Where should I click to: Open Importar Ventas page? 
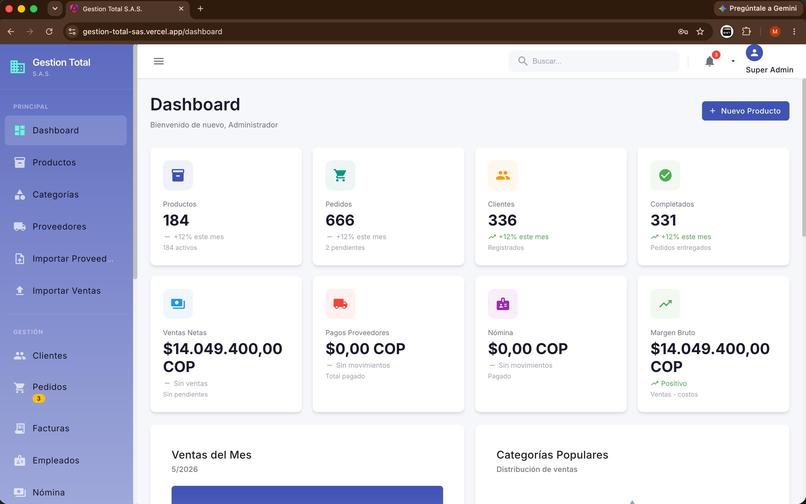point(65,291)
